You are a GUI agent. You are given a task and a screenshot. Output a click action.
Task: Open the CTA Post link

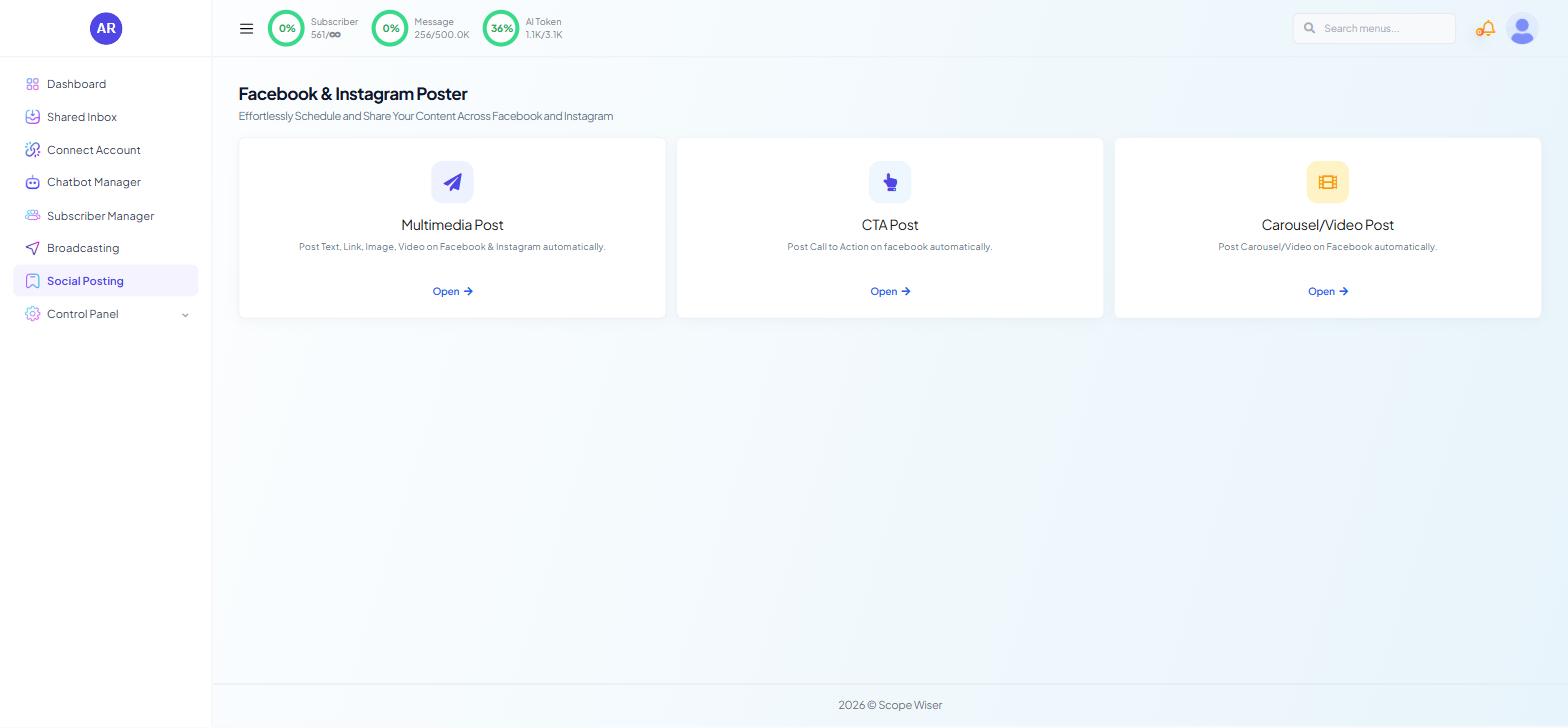[890, 291]
